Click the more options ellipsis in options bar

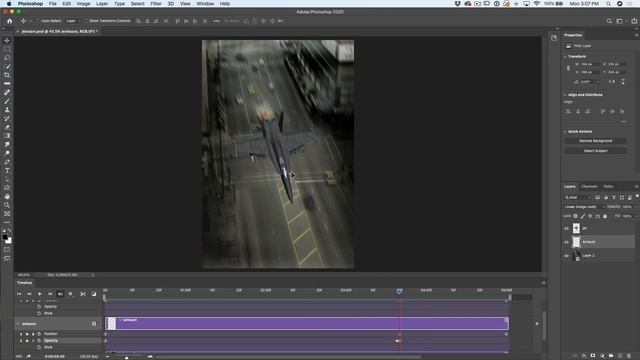pyautogui.click(x=216, y=21)
